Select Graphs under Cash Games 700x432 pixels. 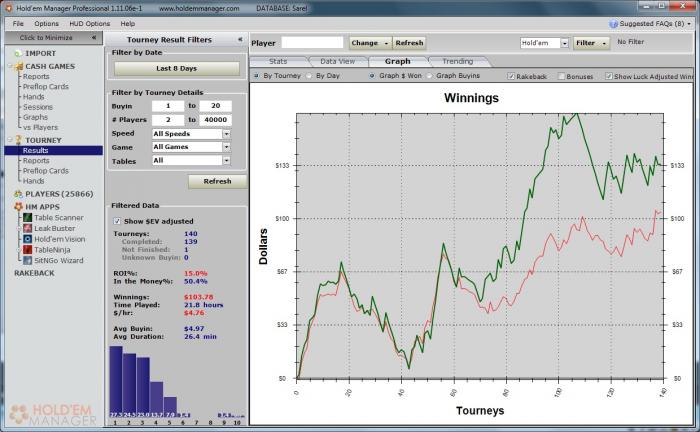[x=35, y=117]
